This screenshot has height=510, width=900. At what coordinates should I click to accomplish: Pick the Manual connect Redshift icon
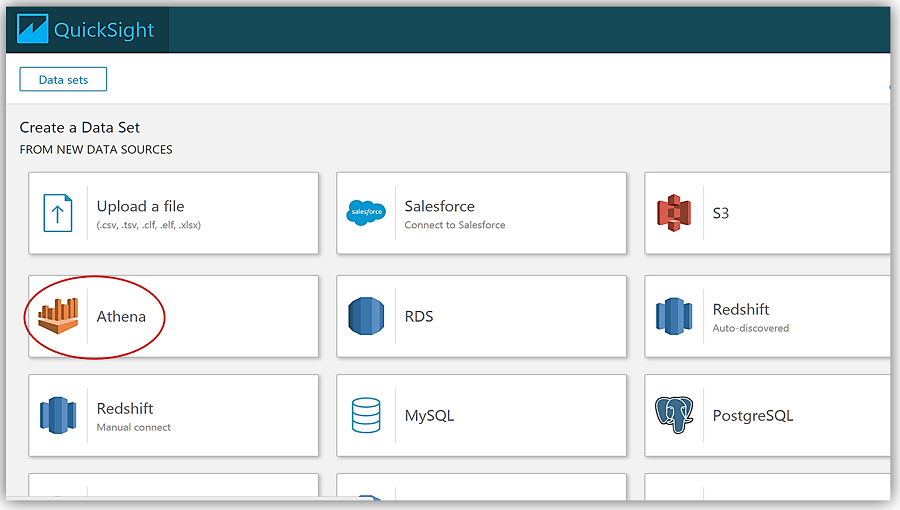(58, 415)
